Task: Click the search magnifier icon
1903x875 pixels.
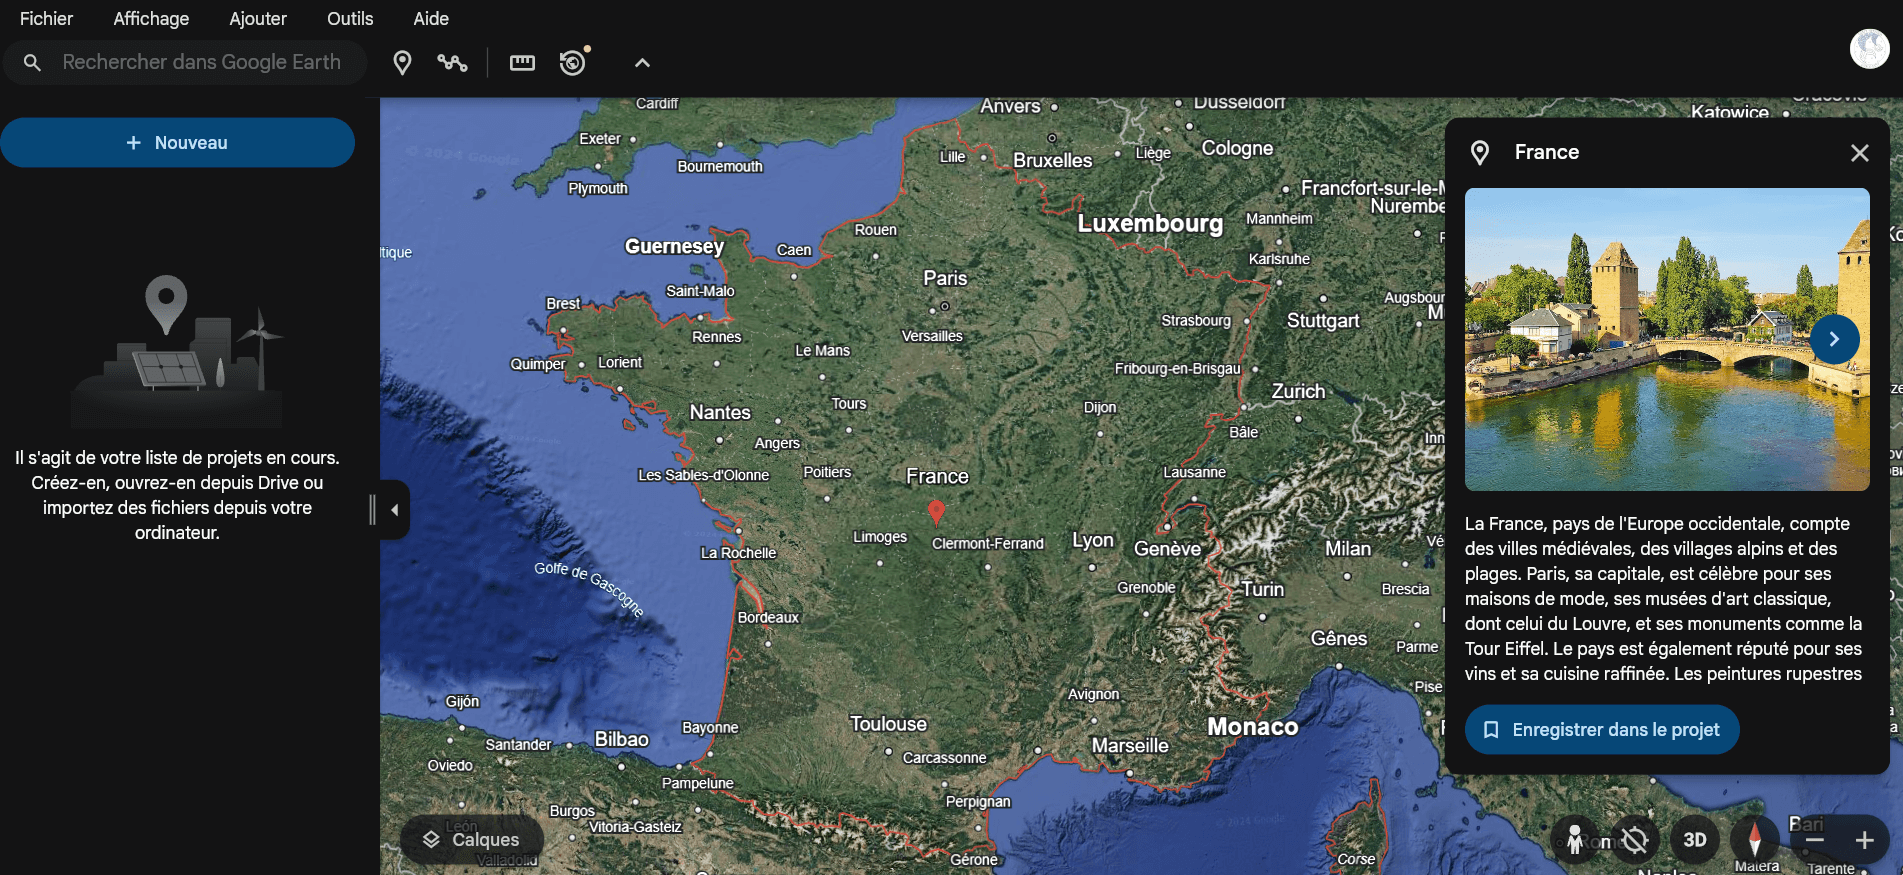Action: [x=32, y=63]
